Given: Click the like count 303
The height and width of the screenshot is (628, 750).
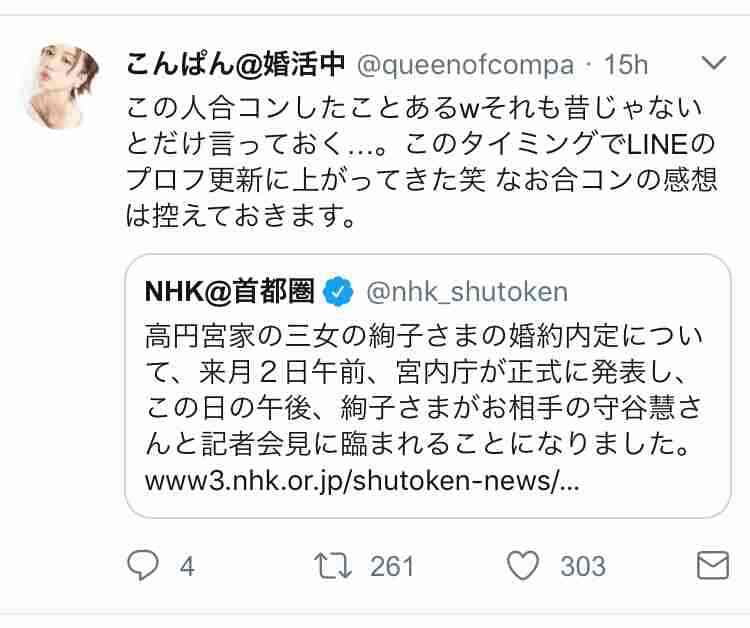Looking at the screenshot, I should pos(583,567).
